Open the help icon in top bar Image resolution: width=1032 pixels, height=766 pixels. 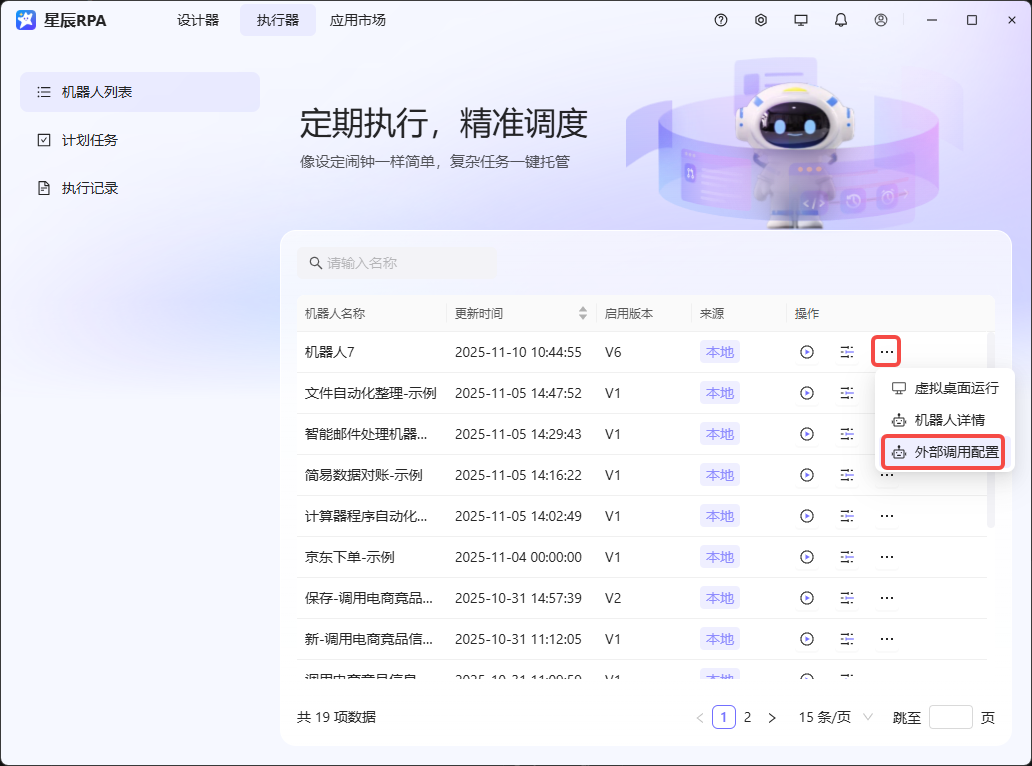click(x=721, y=19)
